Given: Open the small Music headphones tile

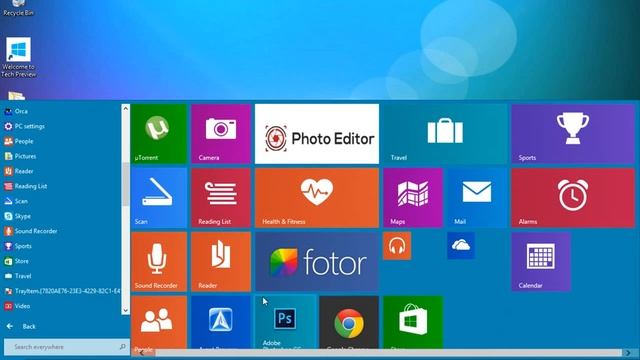Looking at the screenshot, I should (397, 246).
